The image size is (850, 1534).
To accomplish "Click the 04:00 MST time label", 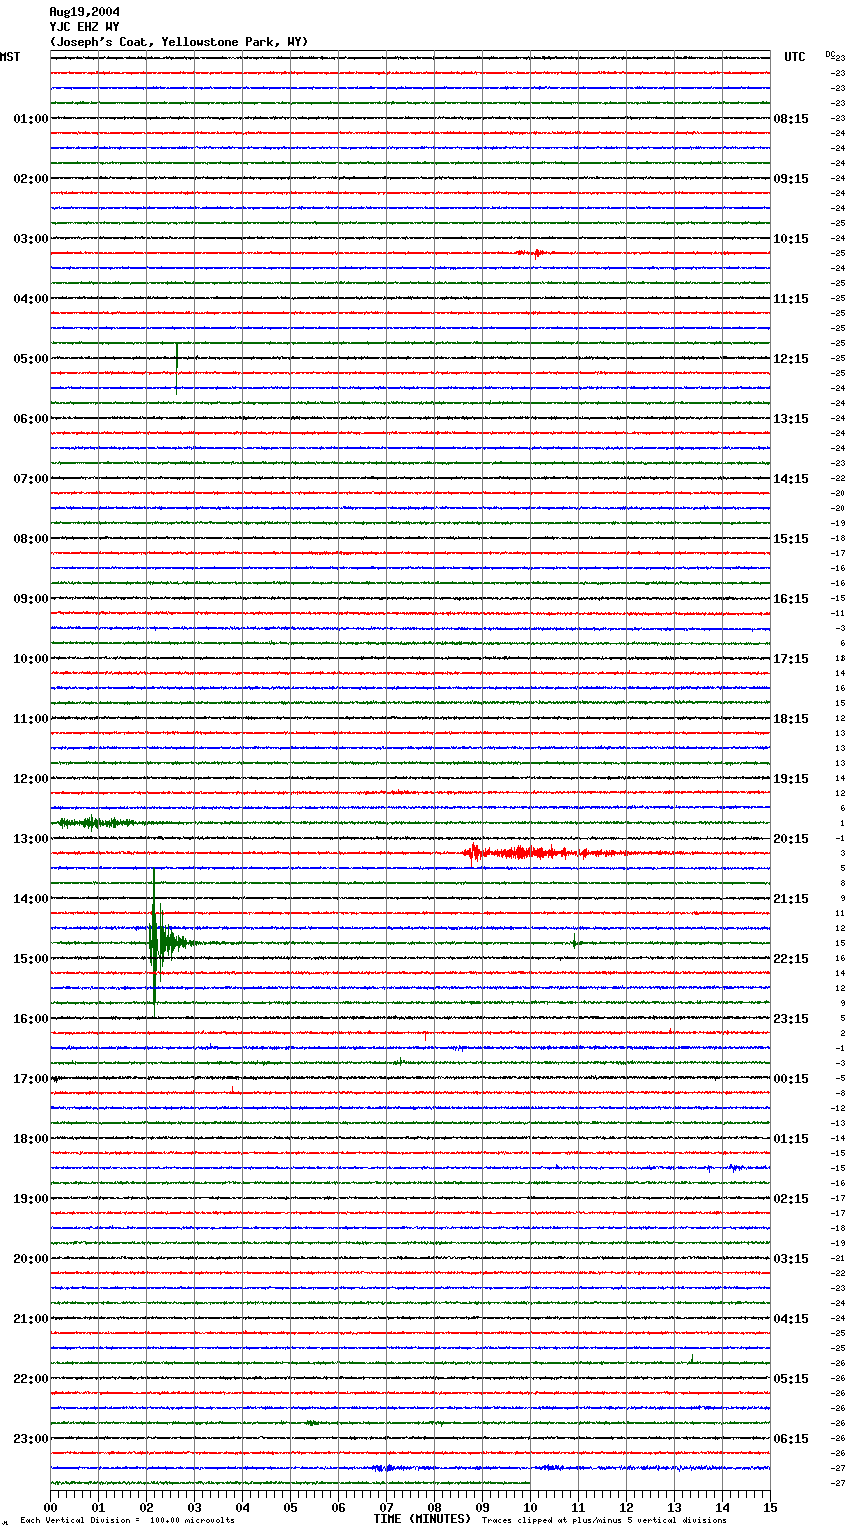I will 31,299.
